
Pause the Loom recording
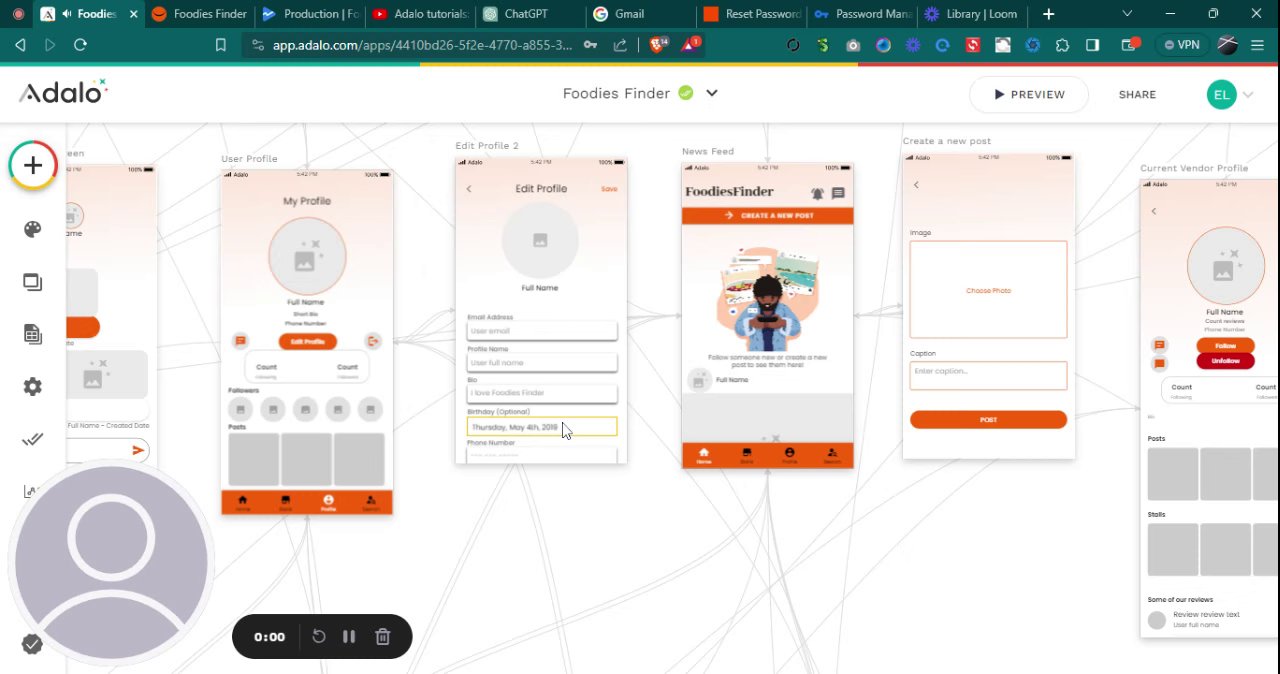coord(349,637)
